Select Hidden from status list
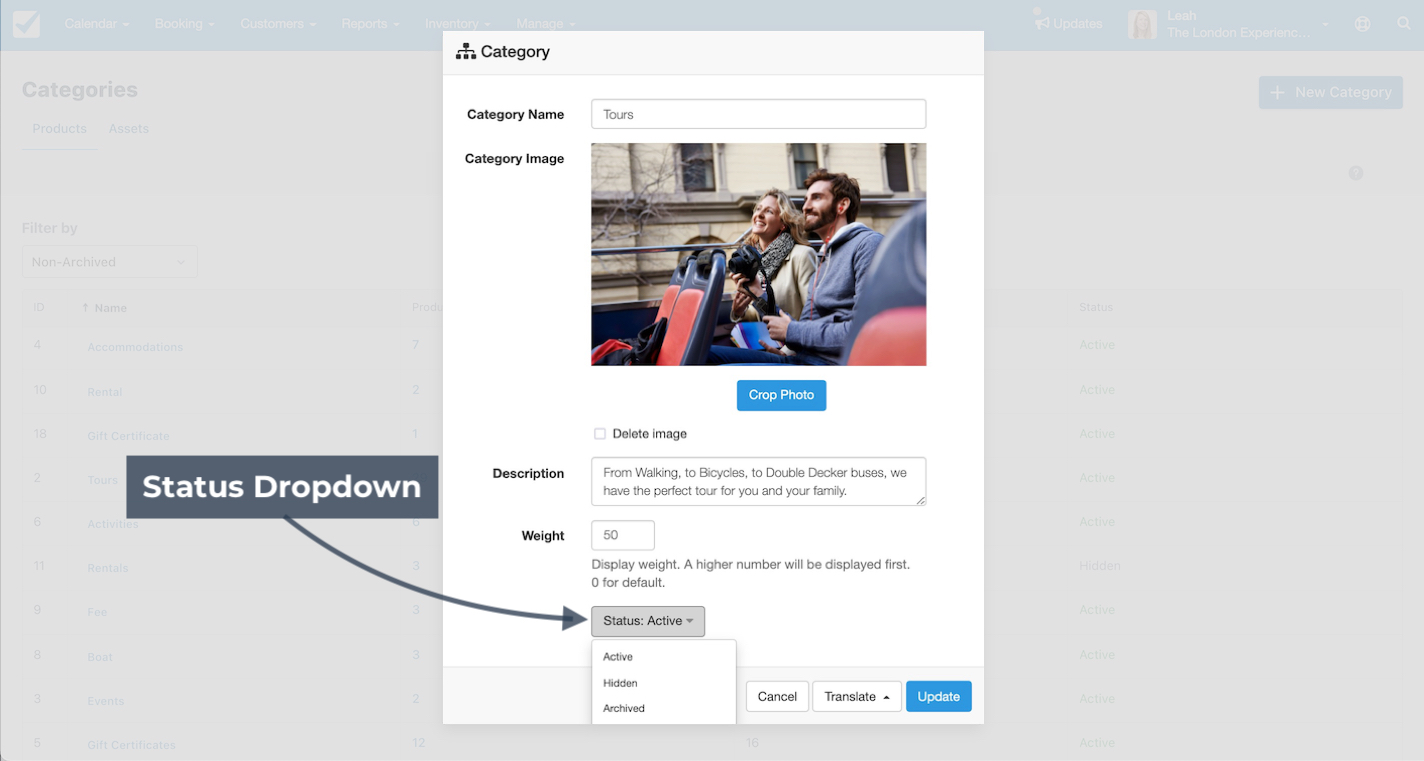 click(620, 683)
